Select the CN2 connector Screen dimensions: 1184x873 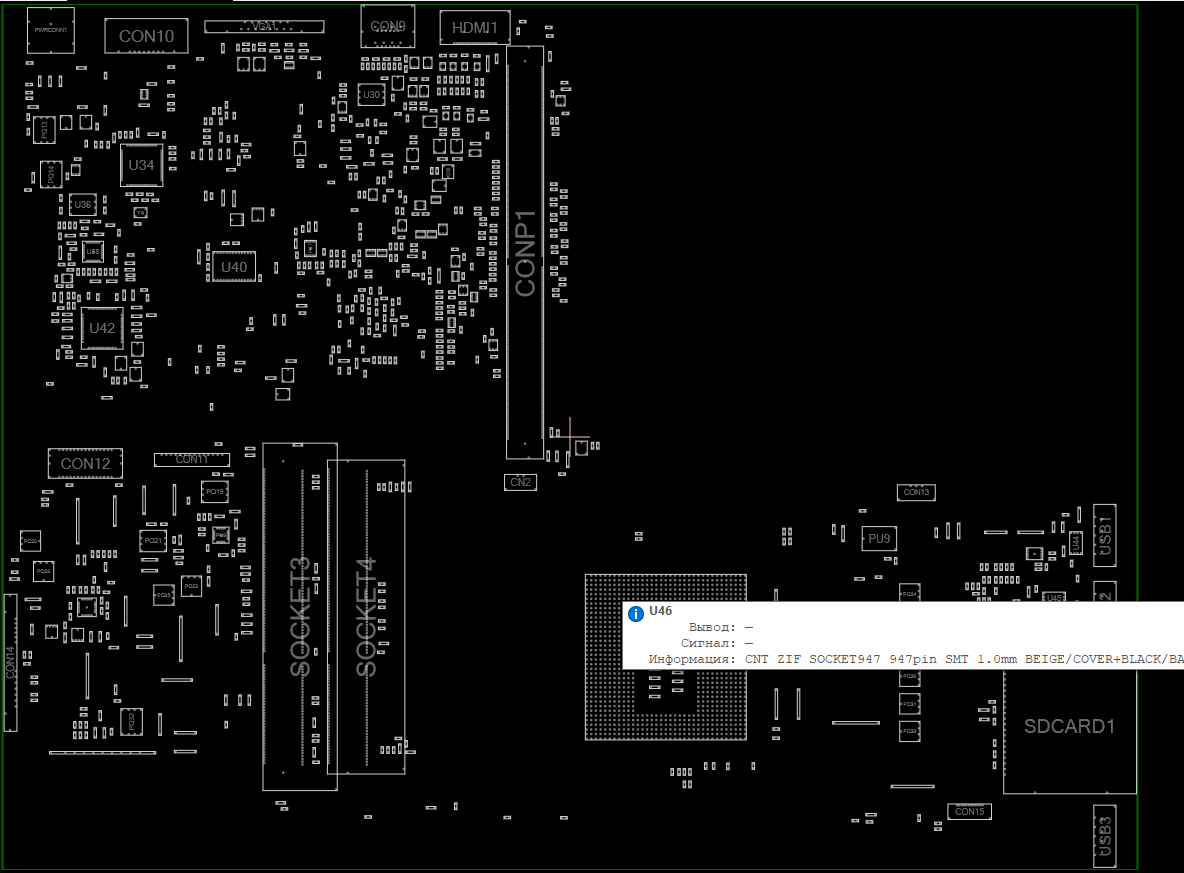click(521, 482)
